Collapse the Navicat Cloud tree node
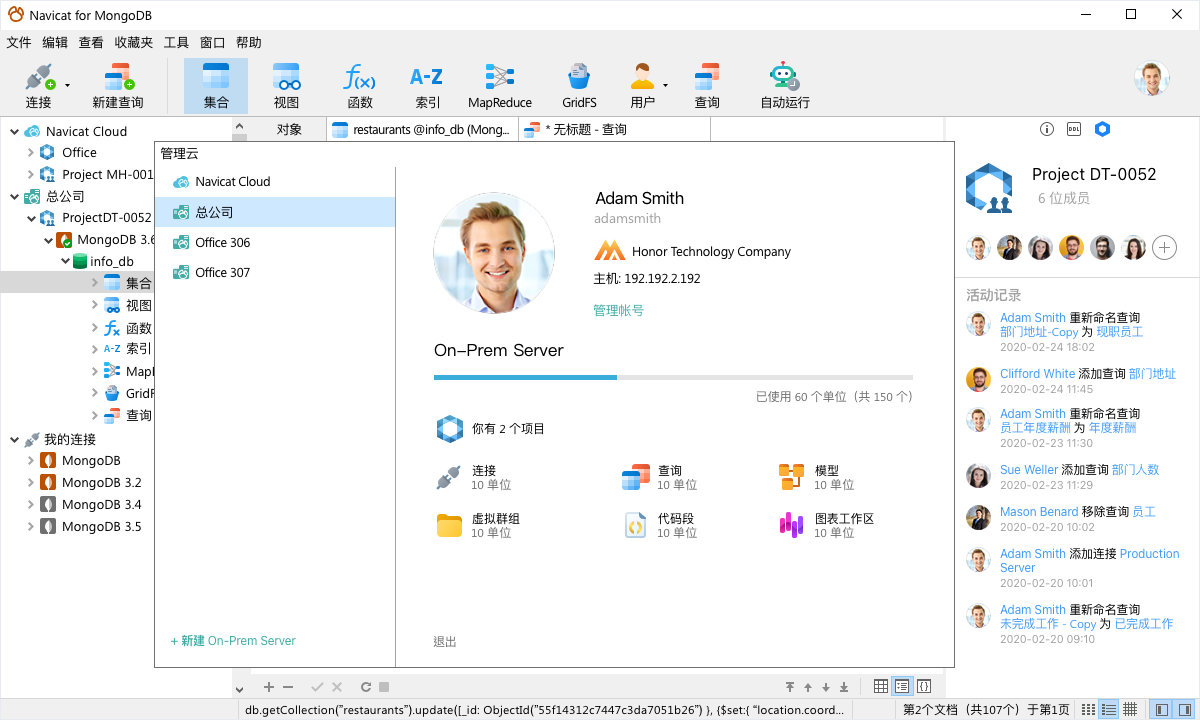 point(15,131)
